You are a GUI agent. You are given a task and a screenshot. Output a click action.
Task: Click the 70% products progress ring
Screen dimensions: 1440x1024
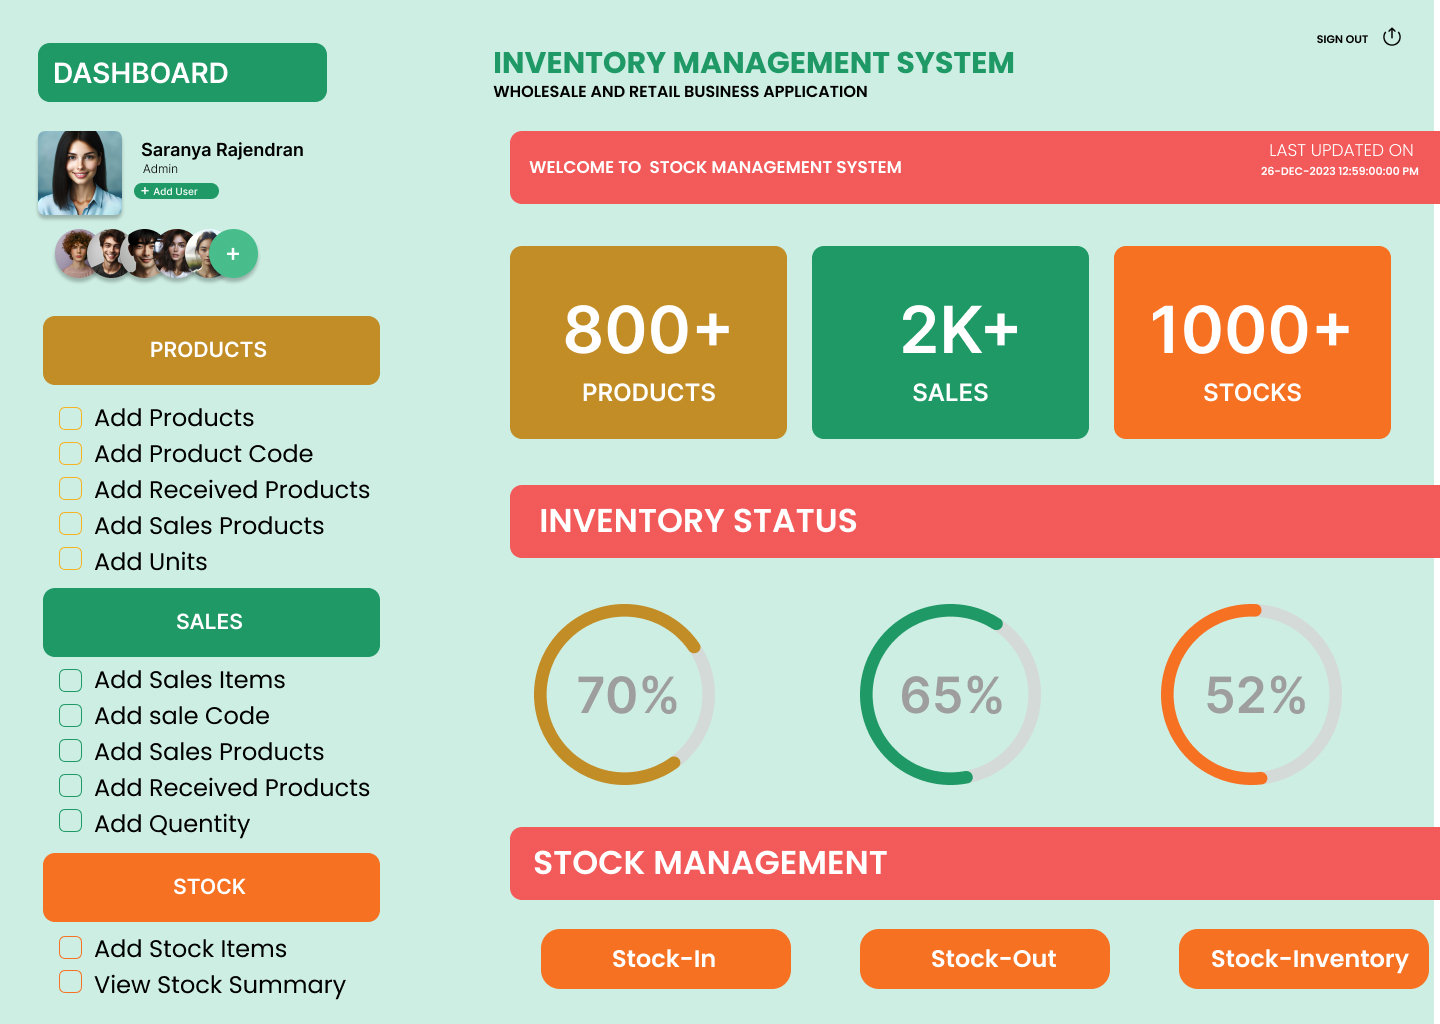tap(625, 694)
